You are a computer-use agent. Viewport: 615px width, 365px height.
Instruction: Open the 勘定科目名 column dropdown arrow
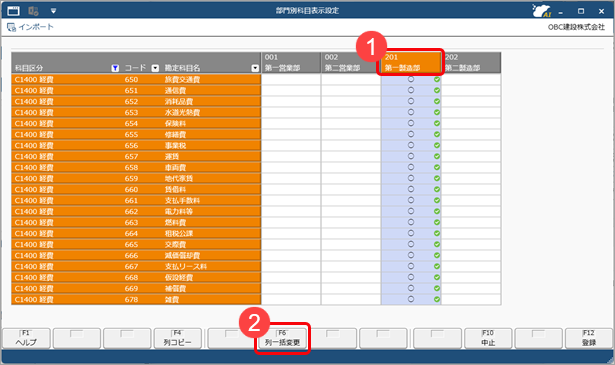pos(255,68)
